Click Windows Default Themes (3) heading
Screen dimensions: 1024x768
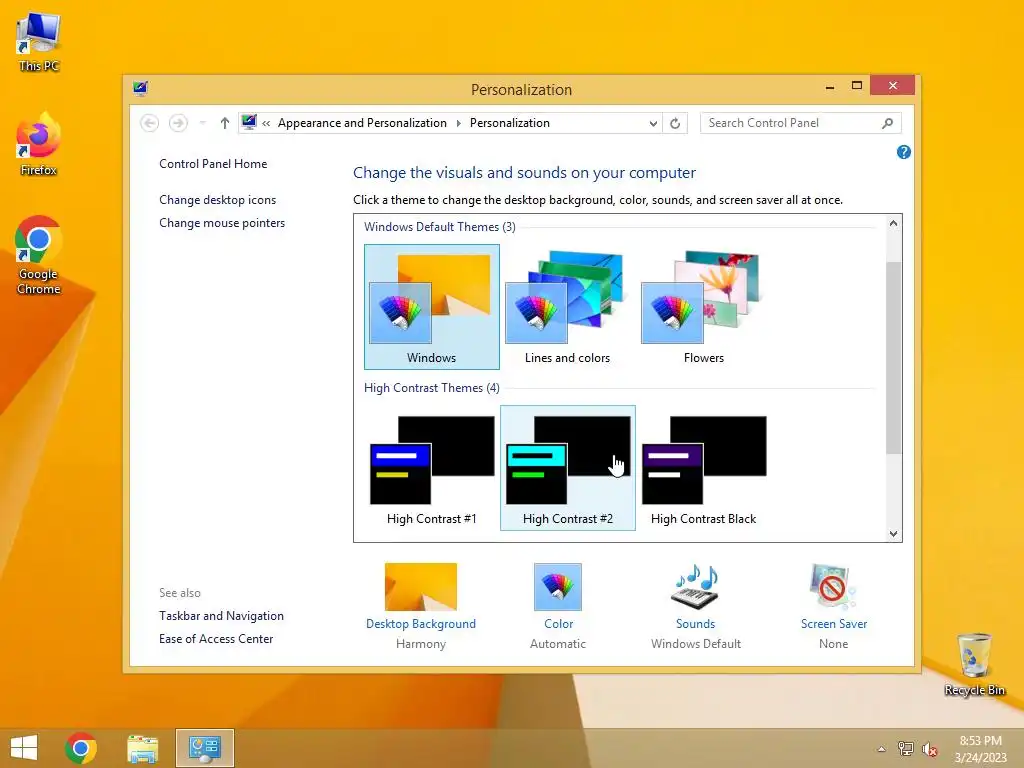coord(440,227)
